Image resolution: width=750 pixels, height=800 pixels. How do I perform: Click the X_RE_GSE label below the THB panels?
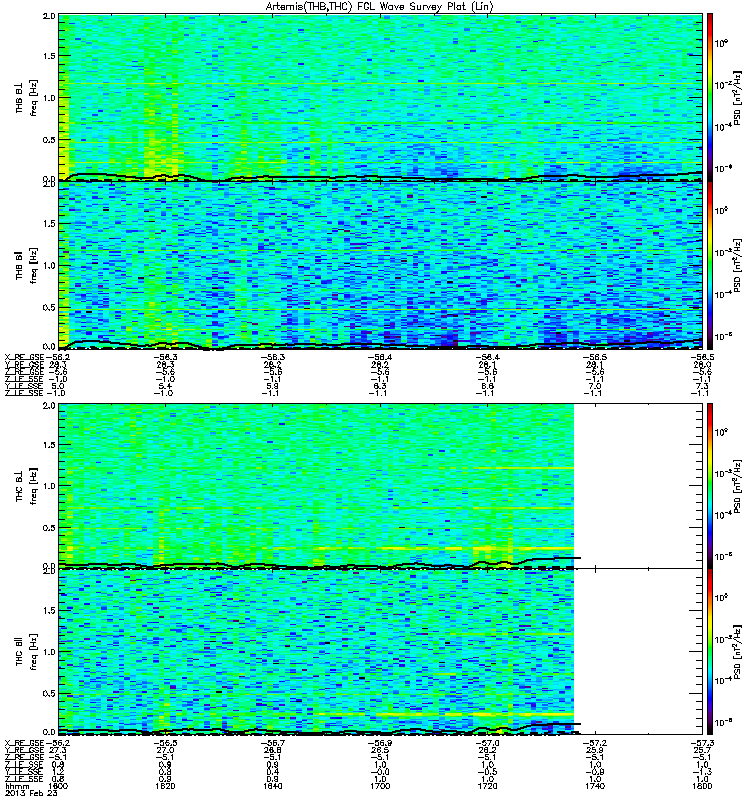pos(24,357)
